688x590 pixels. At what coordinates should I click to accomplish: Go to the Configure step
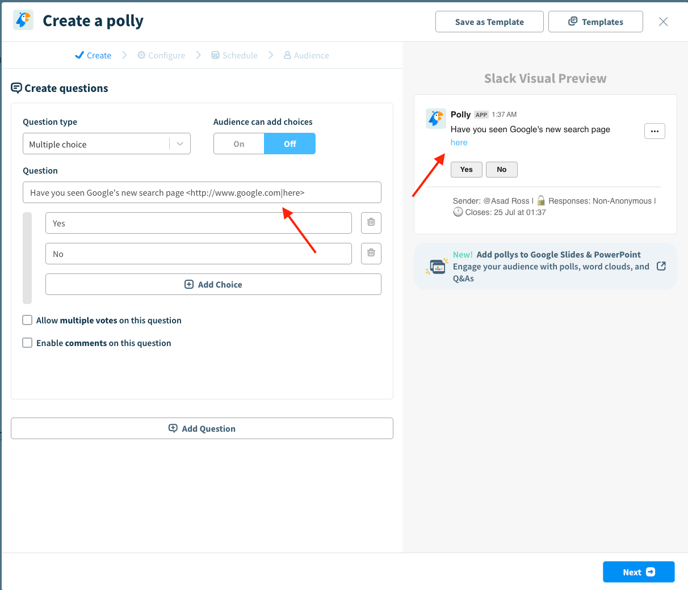(161, 55)
